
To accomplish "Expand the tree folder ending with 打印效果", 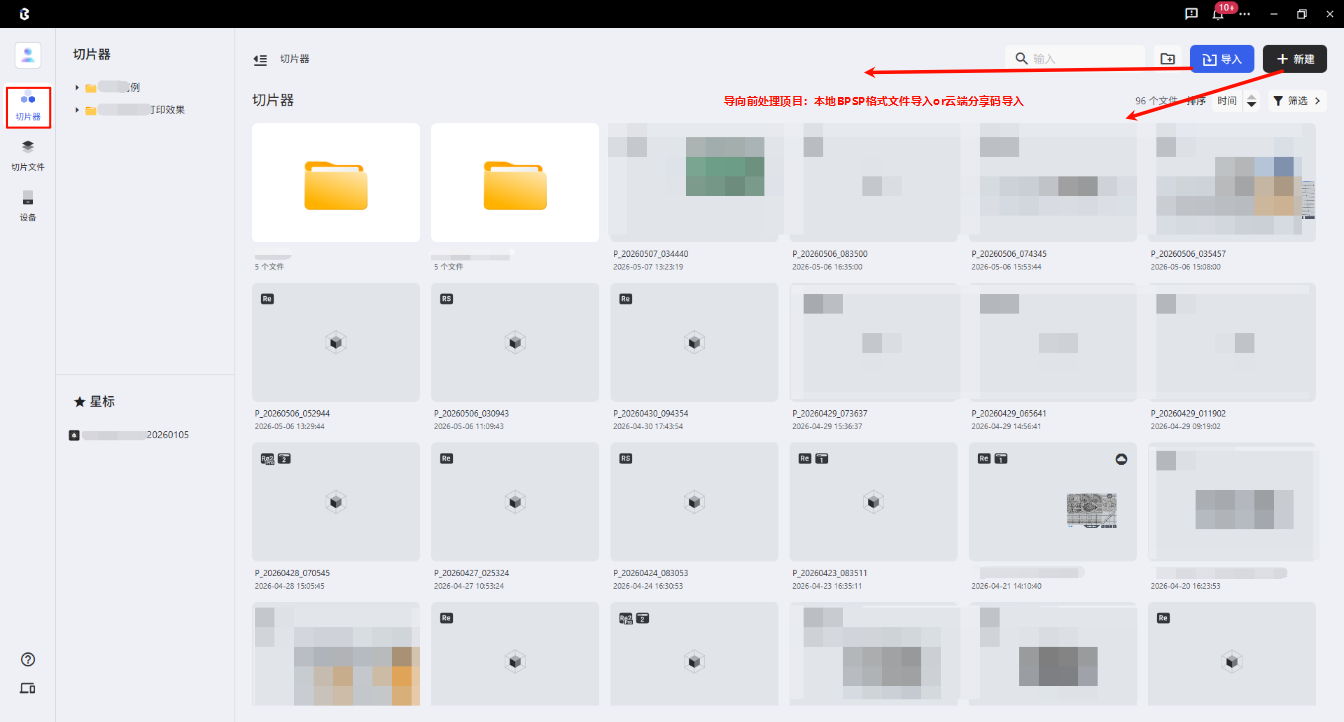I will click(x=77, y=110).
